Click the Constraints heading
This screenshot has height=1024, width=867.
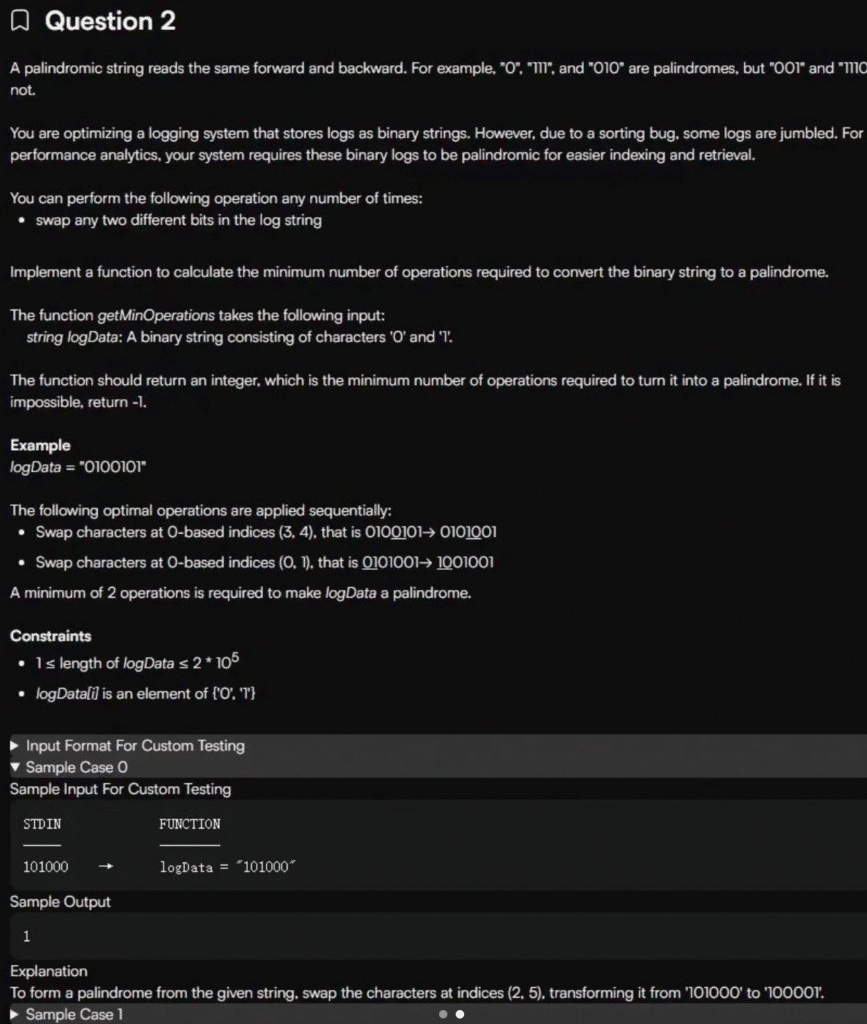[x=50, y=636]
